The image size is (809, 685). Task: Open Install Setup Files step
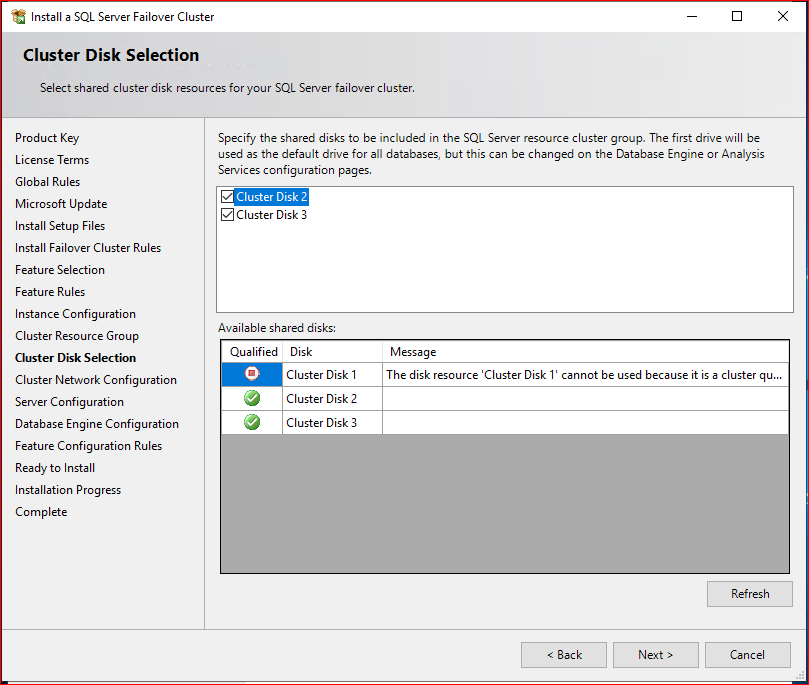pos(60,226)
